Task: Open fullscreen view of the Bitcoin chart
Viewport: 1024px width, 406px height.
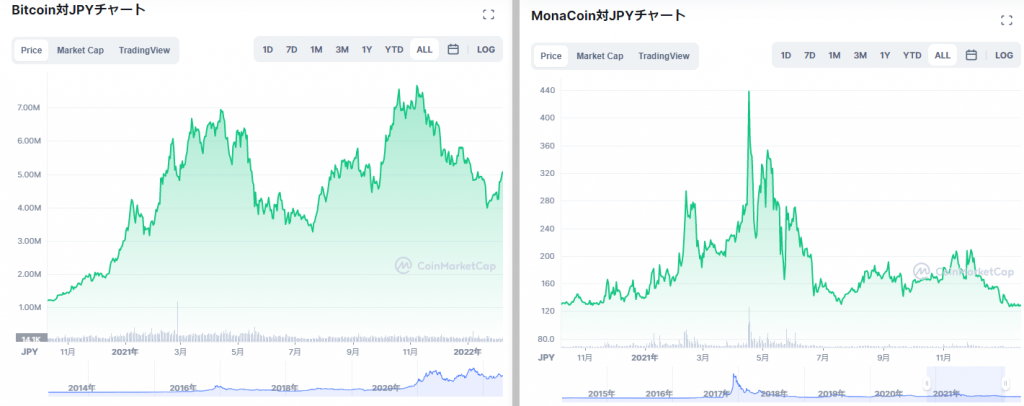Action: point(488,14)
